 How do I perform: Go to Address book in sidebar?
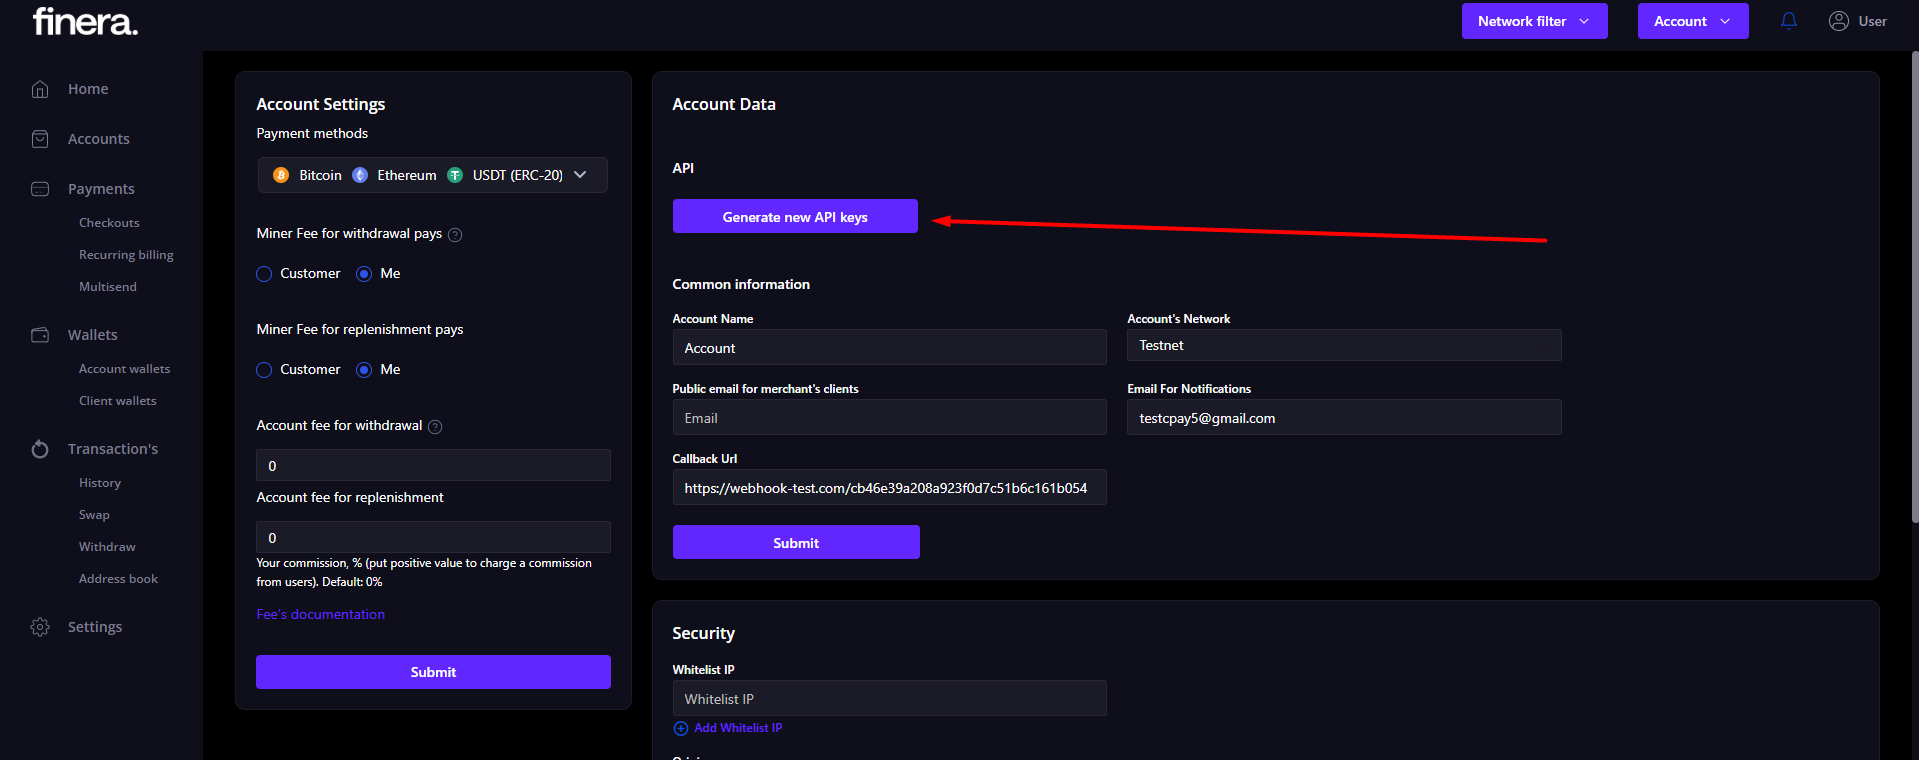[118, 579]
